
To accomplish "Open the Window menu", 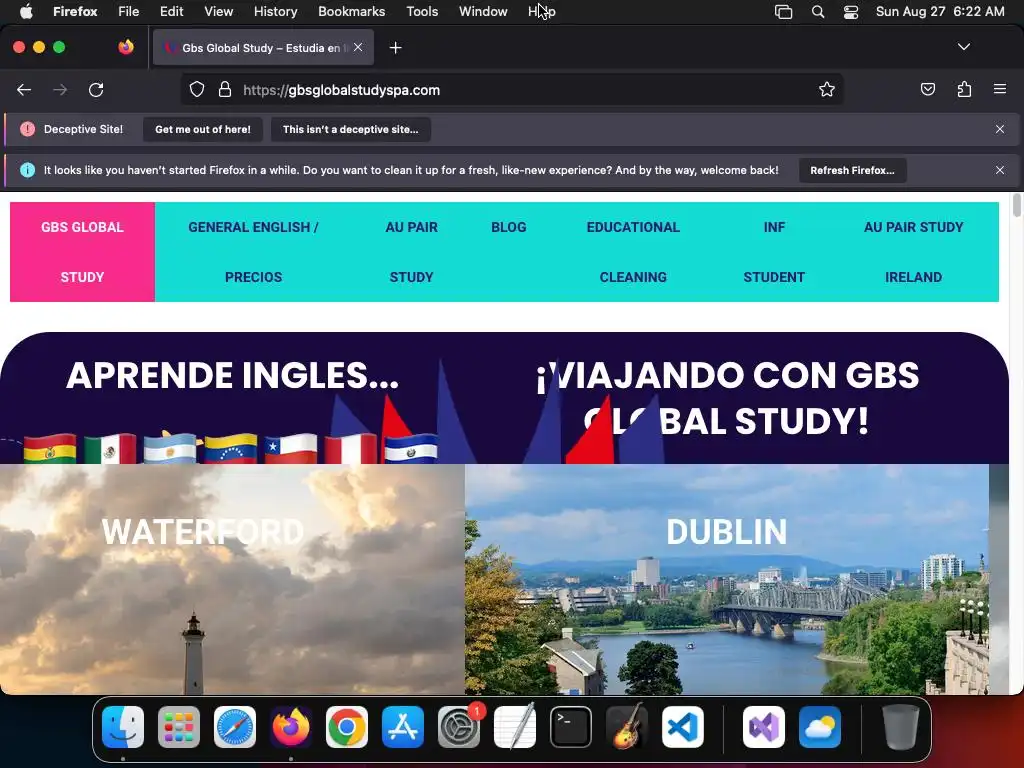I will 483,12.
